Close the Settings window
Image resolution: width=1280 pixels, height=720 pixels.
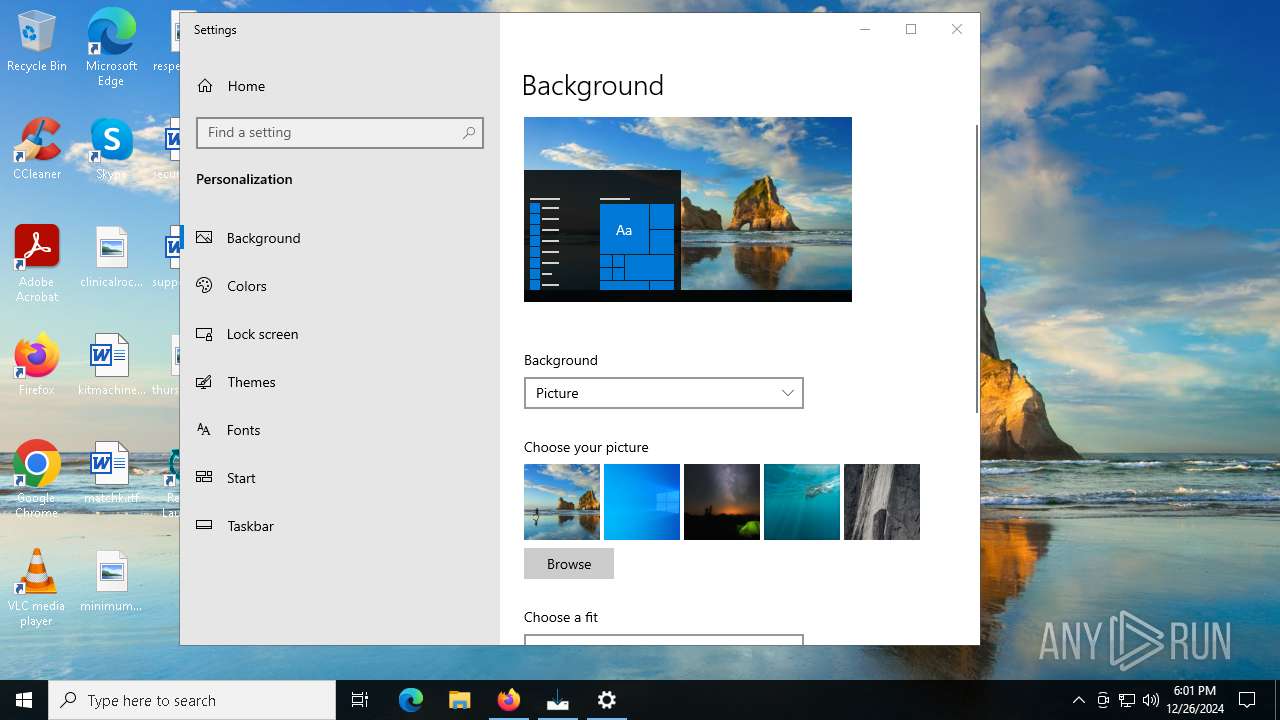pyautogui.click(x=957, y=29)
